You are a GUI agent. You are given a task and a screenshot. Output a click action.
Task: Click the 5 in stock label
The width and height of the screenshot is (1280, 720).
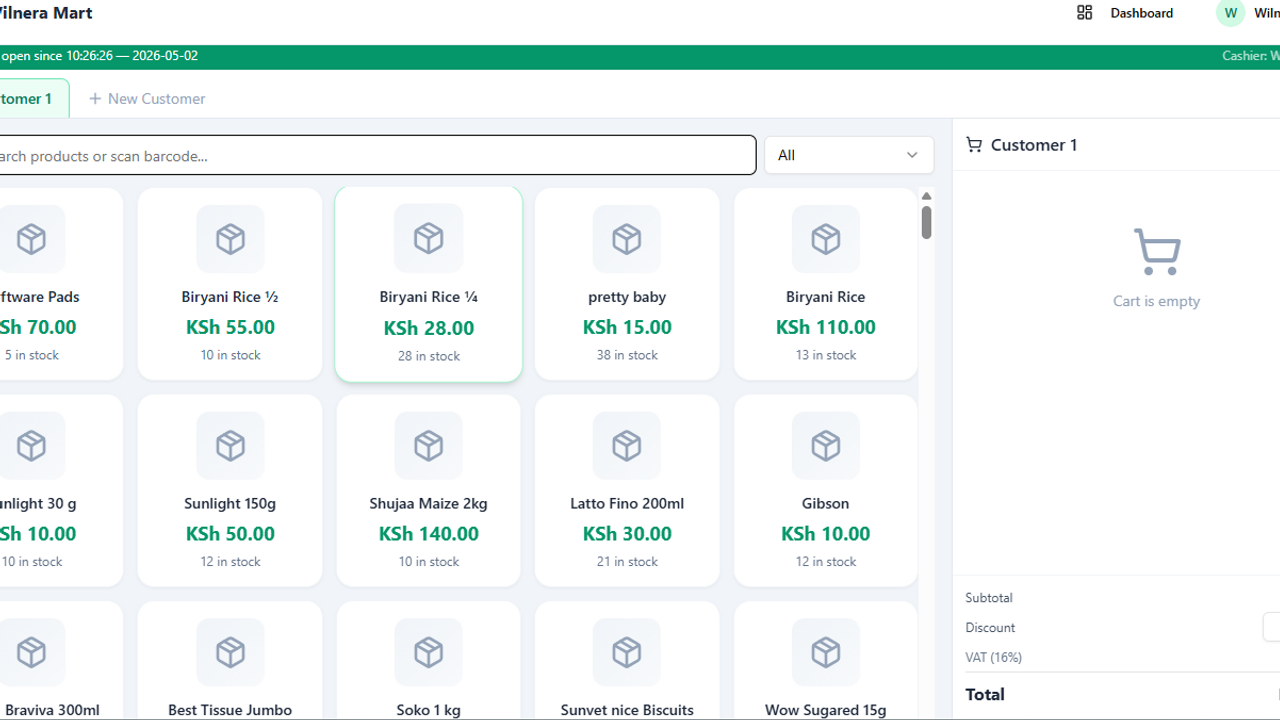32,355
